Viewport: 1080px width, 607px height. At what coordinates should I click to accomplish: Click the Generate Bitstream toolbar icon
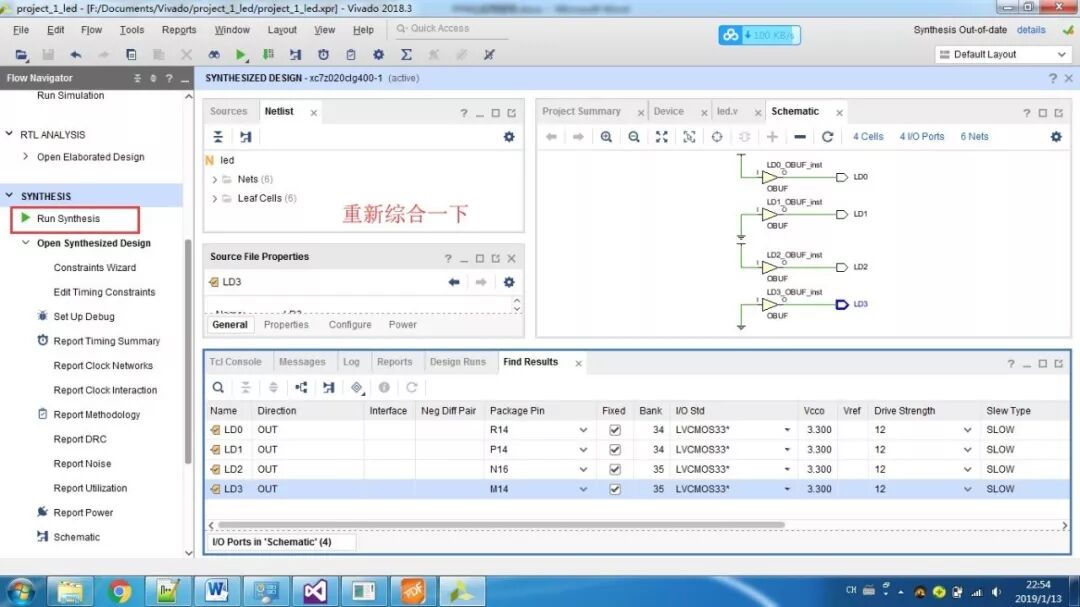point(268,54)
